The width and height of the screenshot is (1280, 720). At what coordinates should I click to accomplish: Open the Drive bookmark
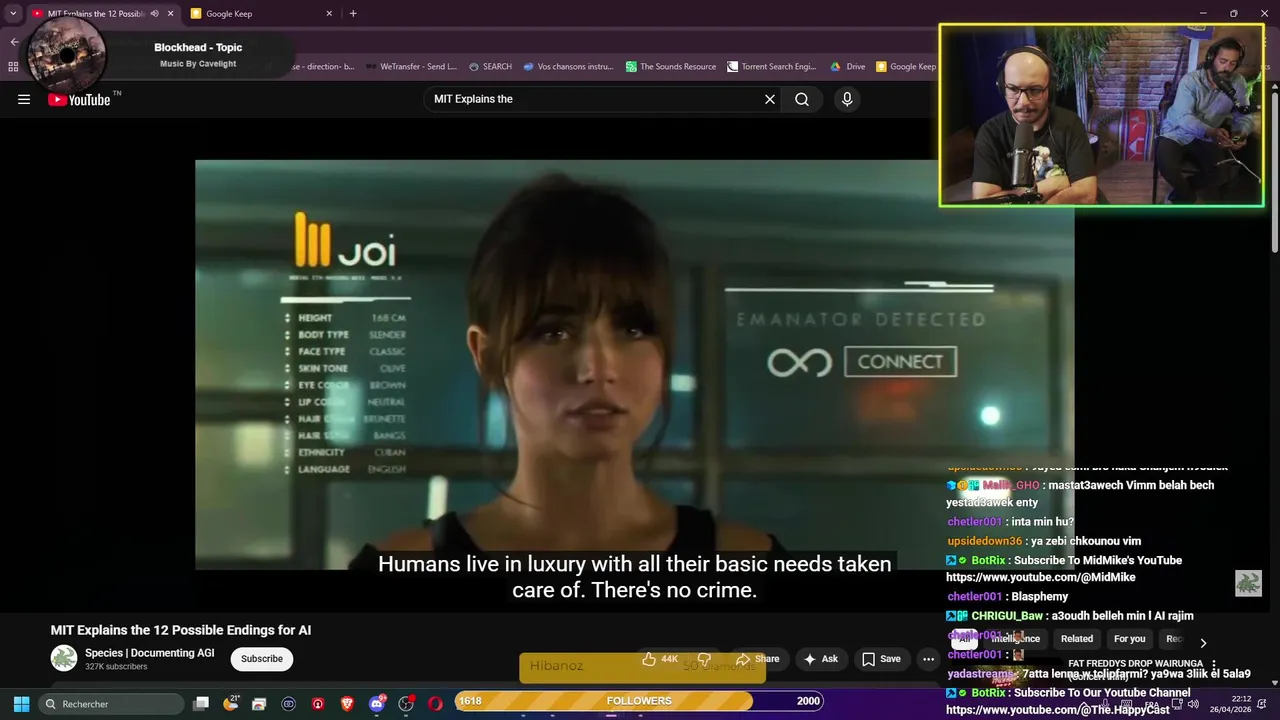pyautogui.click(x=847, y=67)
